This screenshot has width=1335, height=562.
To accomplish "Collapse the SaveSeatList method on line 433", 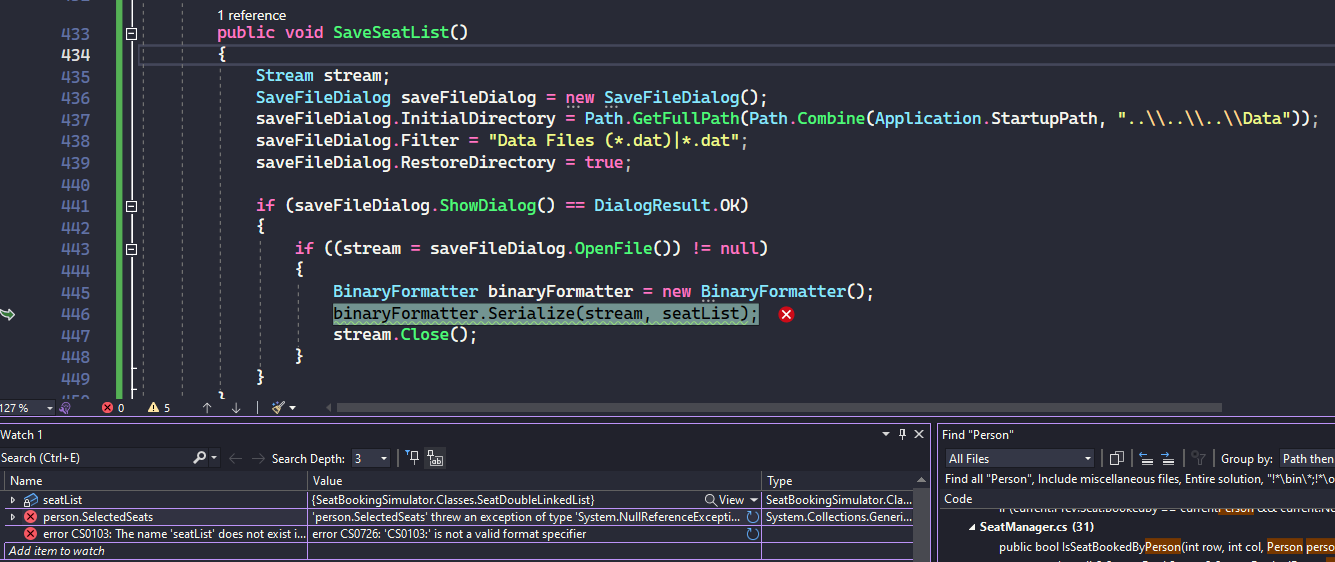I will click(130, 33).
